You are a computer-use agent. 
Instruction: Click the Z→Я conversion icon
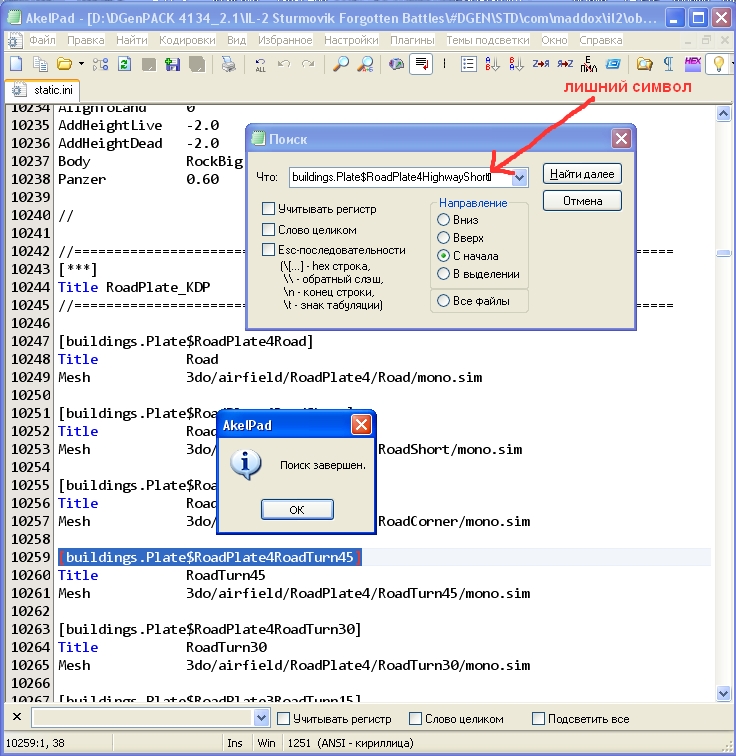pyautogui.click(x=540, y=64)
